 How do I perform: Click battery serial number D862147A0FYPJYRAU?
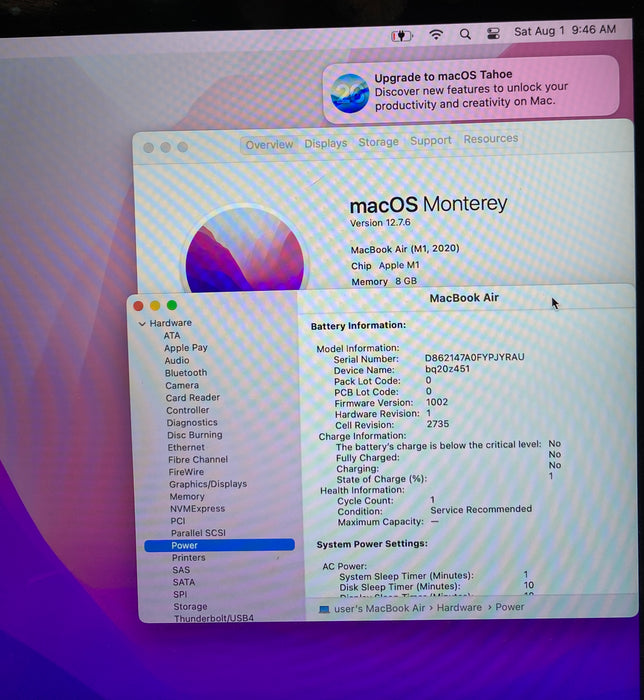click(474, 357)
